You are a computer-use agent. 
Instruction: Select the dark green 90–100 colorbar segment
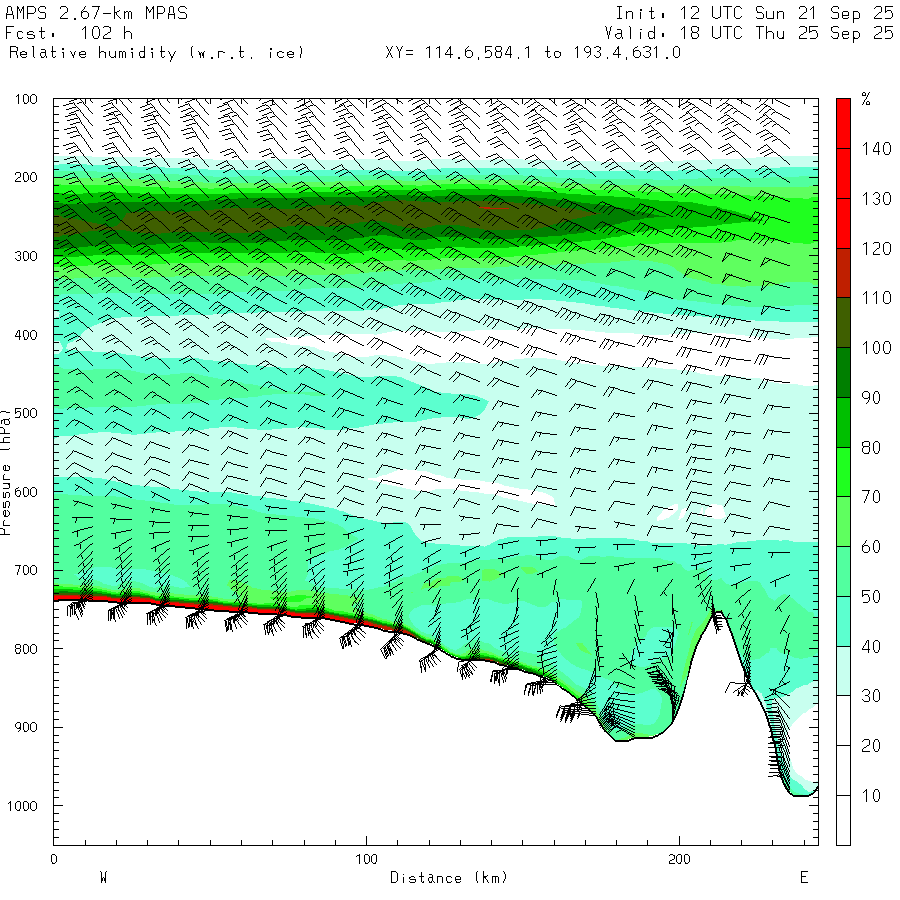tap(843, 373)
